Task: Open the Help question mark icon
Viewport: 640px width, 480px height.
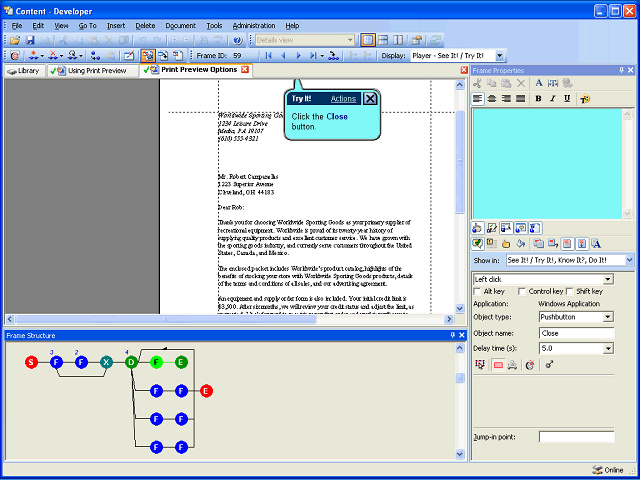Action: pos(238,40)
